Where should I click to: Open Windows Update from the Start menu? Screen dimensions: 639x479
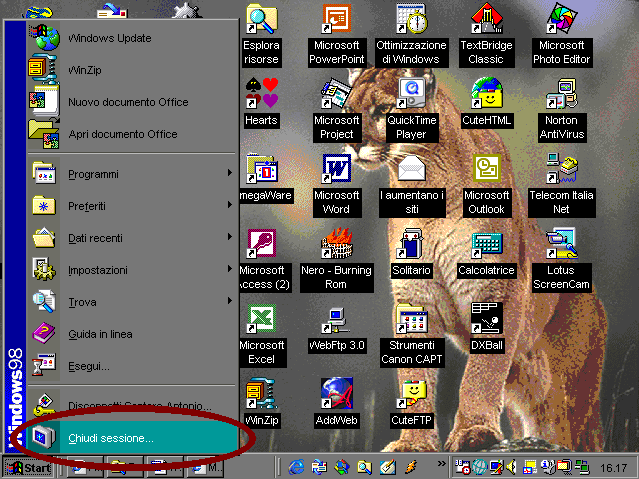pyautogui.click(x=132, y=38)
